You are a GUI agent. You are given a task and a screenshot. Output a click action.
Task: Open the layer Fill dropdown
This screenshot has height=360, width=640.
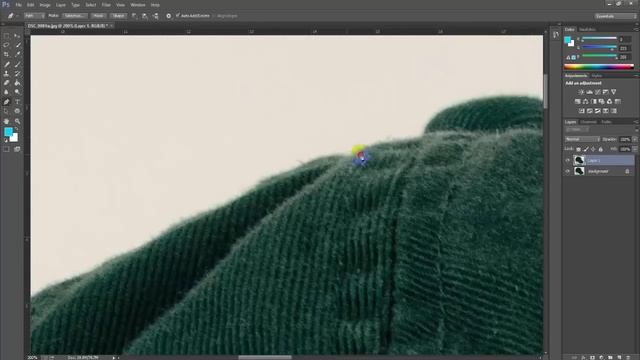(x=634, y=149)
